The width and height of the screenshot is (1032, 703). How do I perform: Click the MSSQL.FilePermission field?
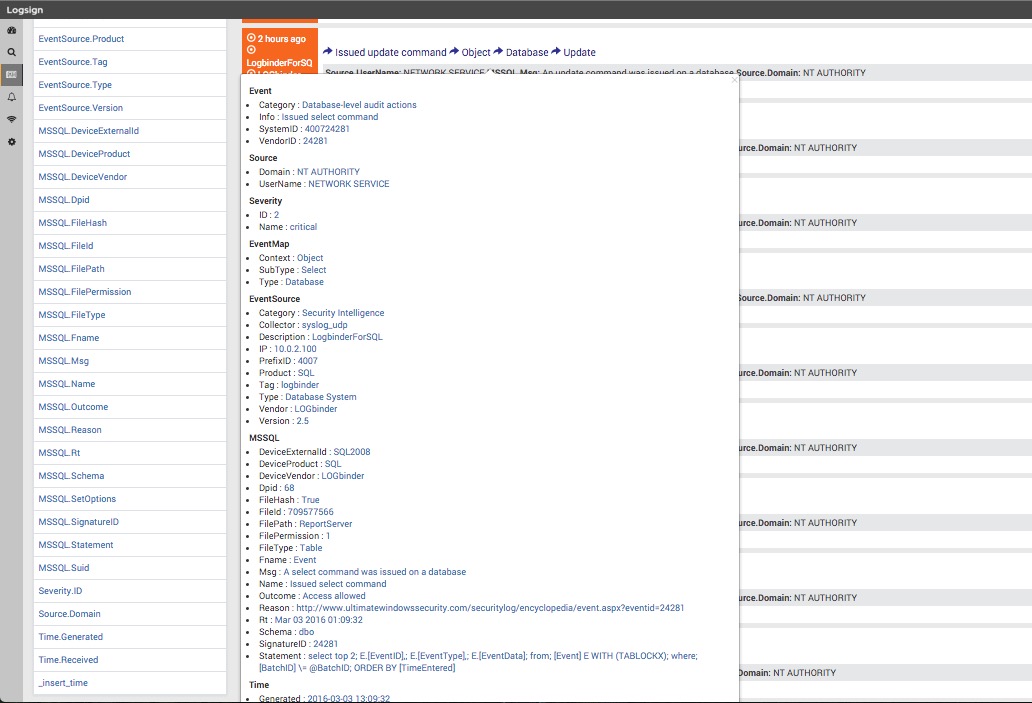[130, 292]
